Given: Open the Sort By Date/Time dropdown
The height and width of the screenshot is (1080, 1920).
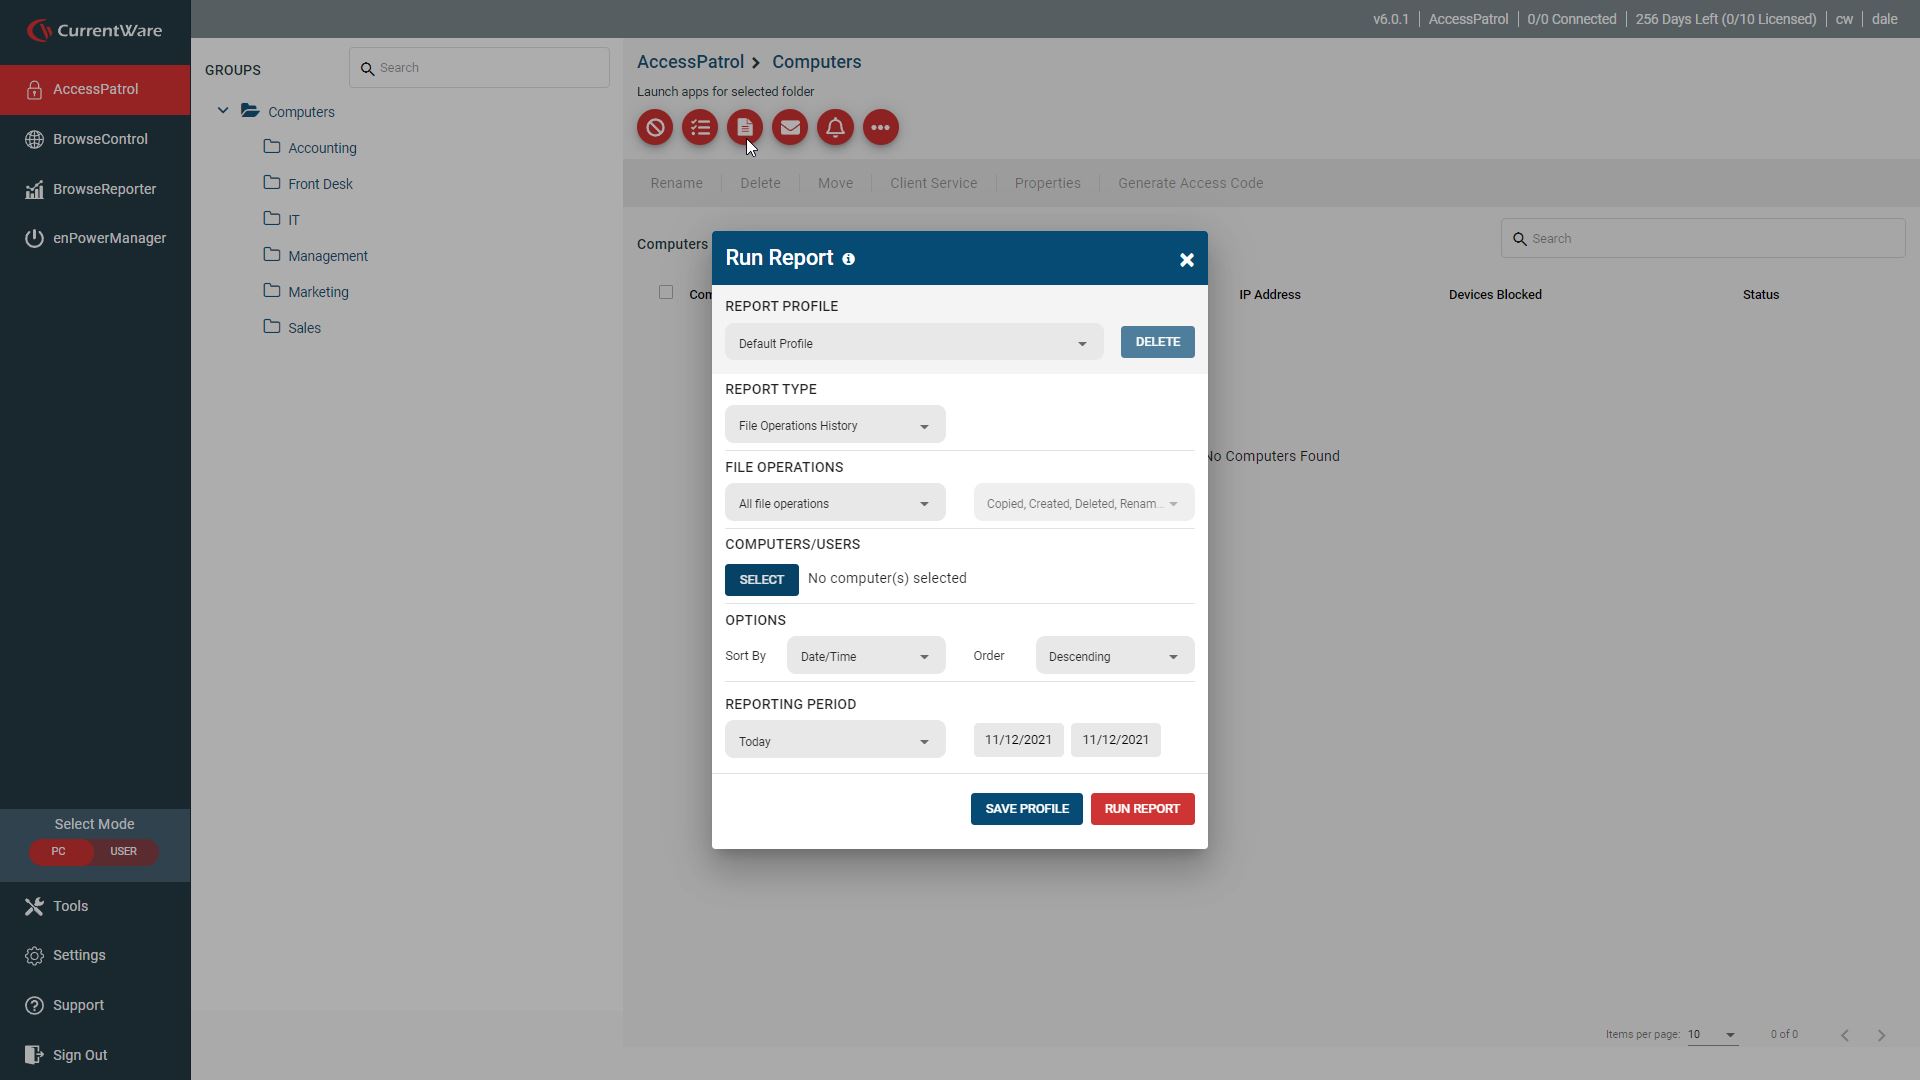Looking at the screenshot, I should (866, 655).
